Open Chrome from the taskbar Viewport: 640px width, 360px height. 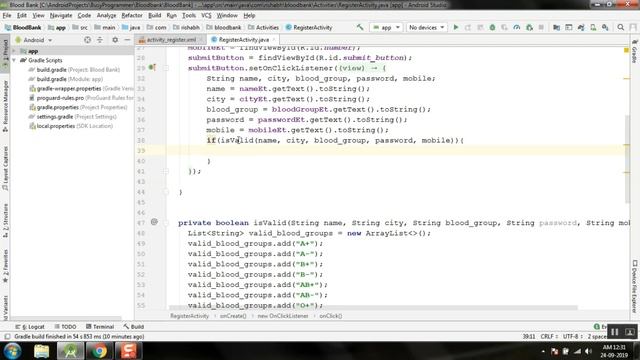pos(99,351)
